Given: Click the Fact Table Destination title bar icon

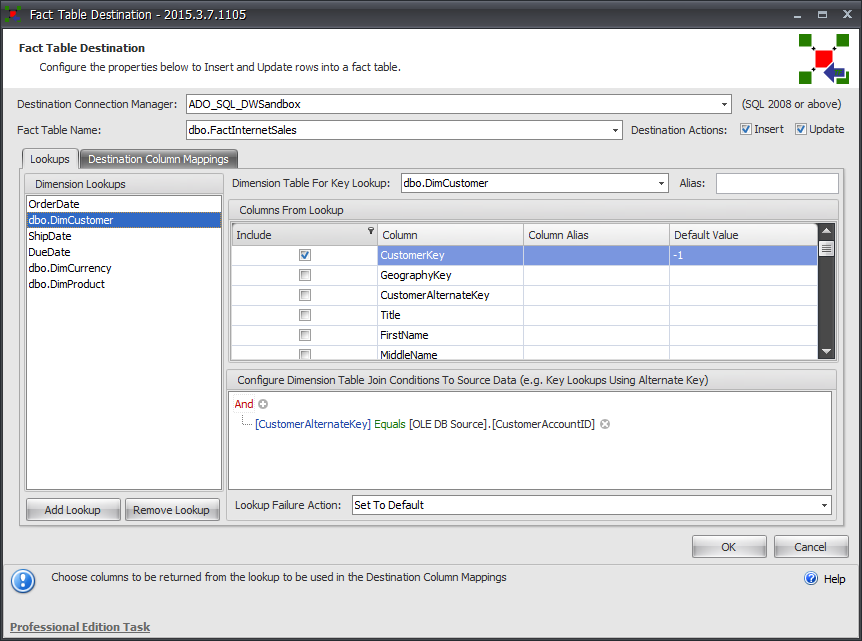Looking at the screenshot, I should pos(12,14).
